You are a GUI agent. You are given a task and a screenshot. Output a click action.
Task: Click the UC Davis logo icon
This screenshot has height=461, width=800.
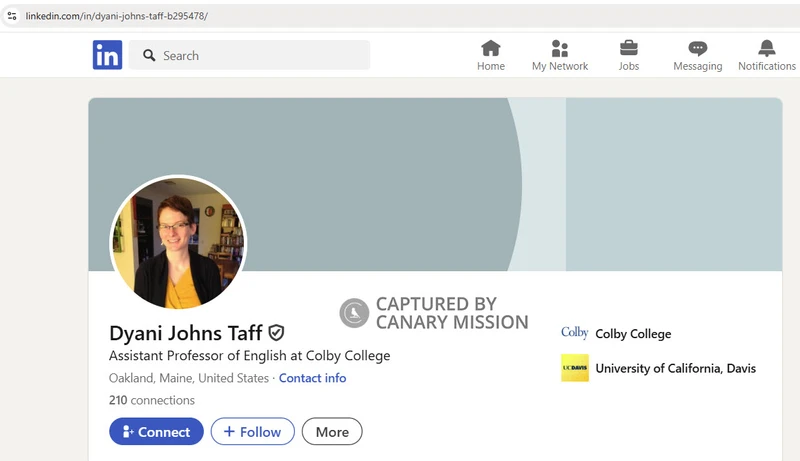point(574,368)
